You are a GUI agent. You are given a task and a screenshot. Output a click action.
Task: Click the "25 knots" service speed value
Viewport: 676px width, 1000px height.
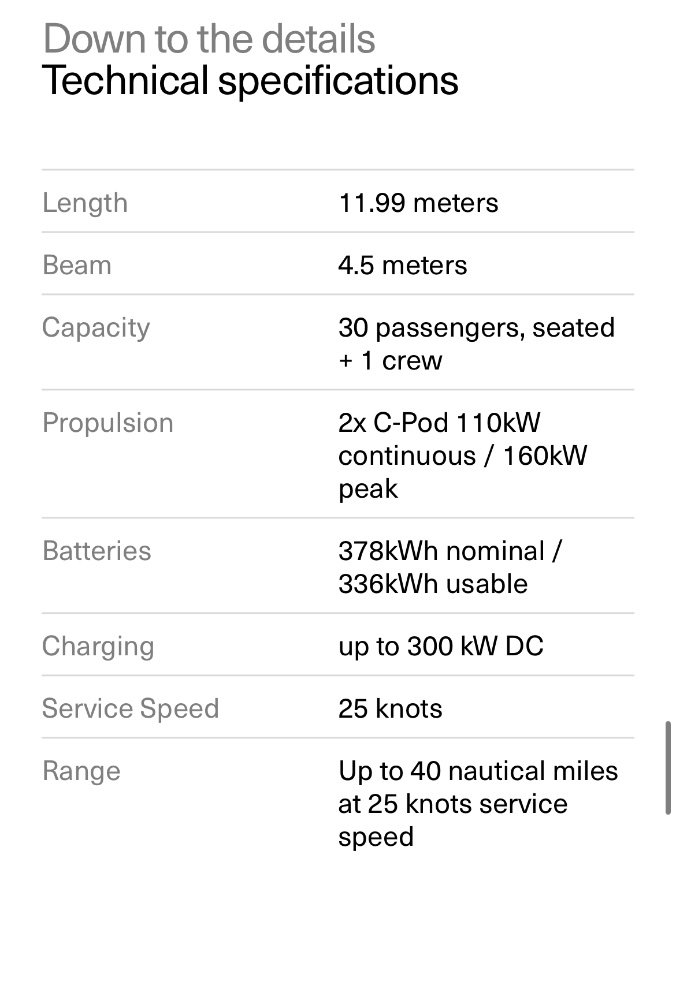click(x=390, y=708)
